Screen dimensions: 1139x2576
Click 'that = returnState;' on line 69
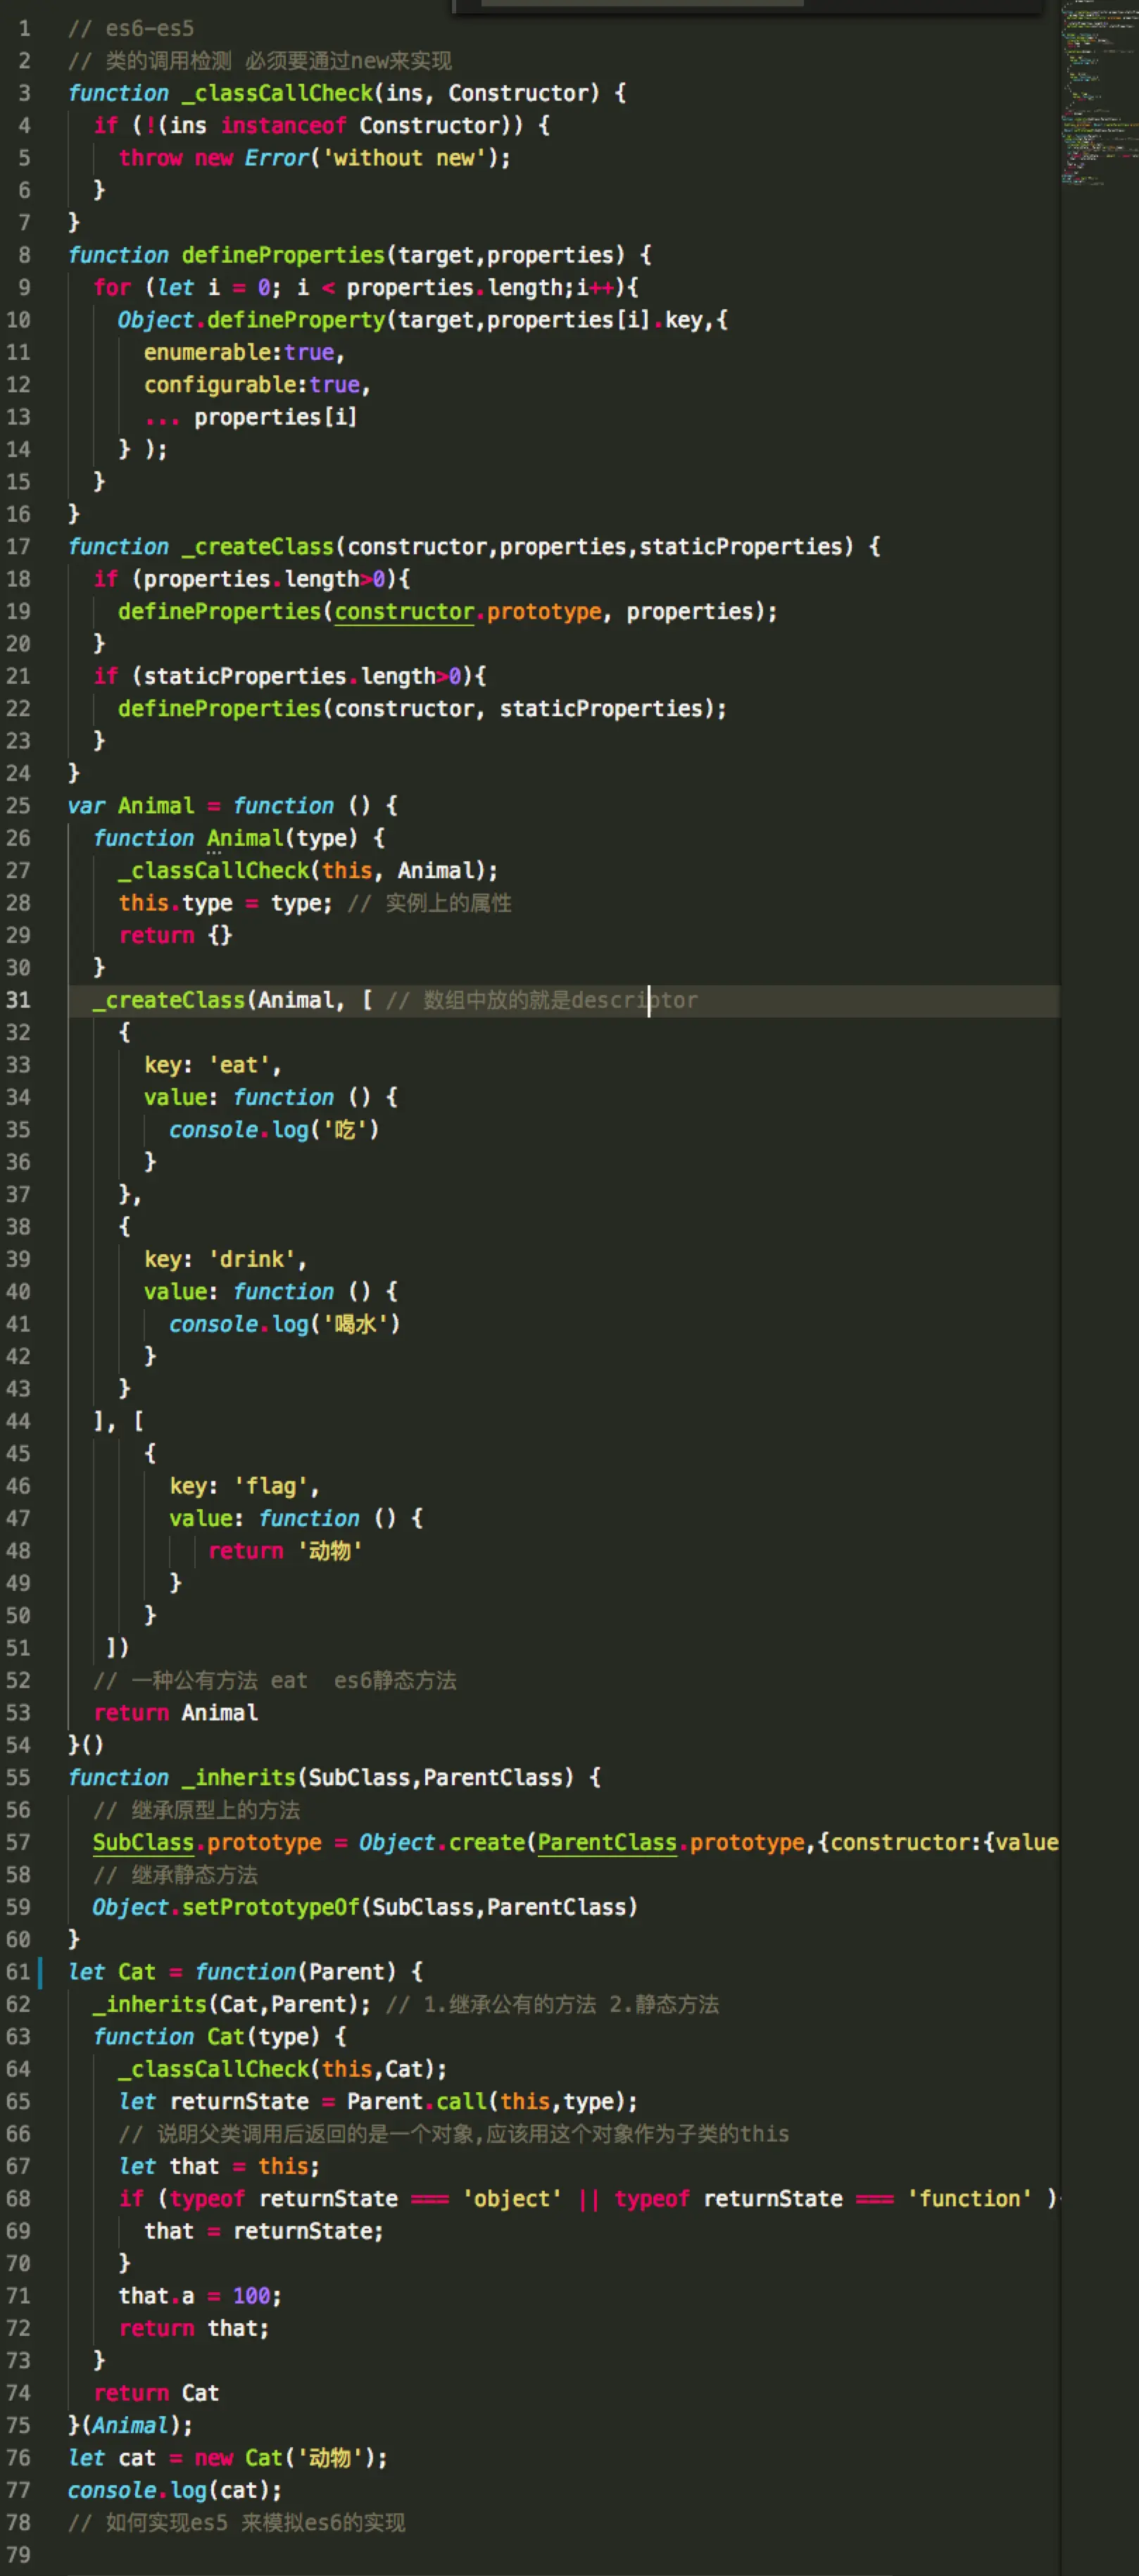264,2231
